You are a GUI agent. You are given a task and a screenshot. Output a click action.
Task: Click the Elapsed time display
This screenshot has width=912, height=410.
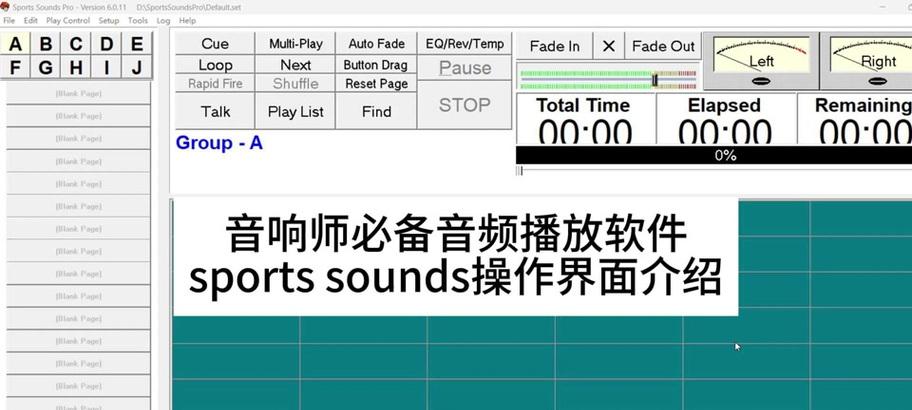725,119
